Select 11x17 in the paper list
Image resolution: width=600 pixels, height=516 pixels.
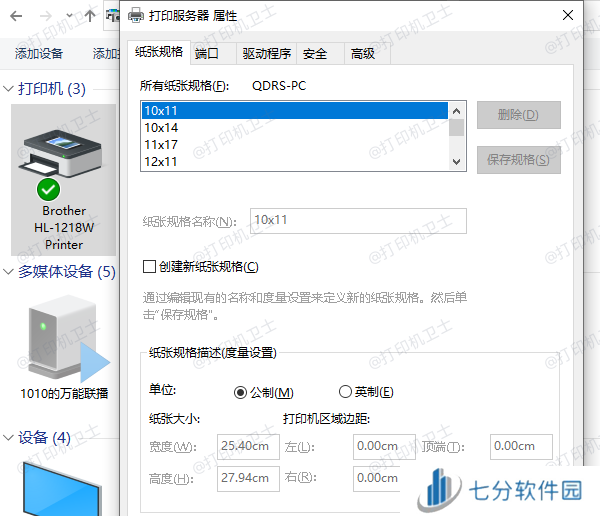click(295, 145)
